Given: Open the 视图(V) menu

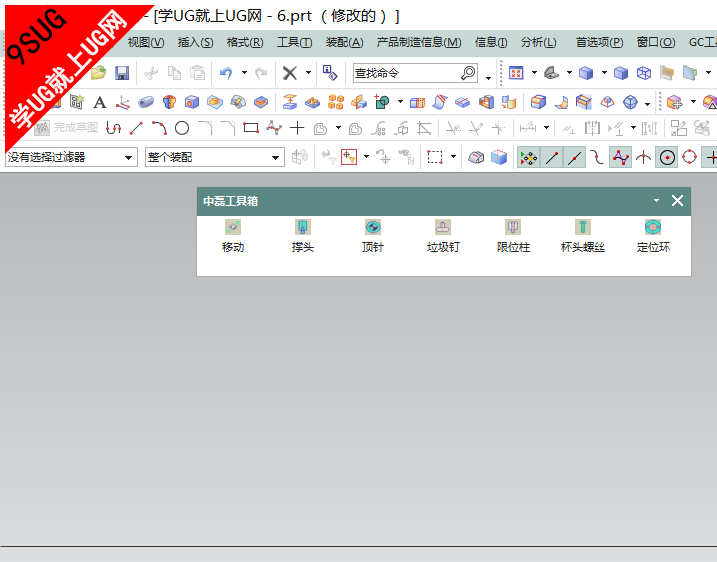Looking at the screenshot, I should click(146, 43).
